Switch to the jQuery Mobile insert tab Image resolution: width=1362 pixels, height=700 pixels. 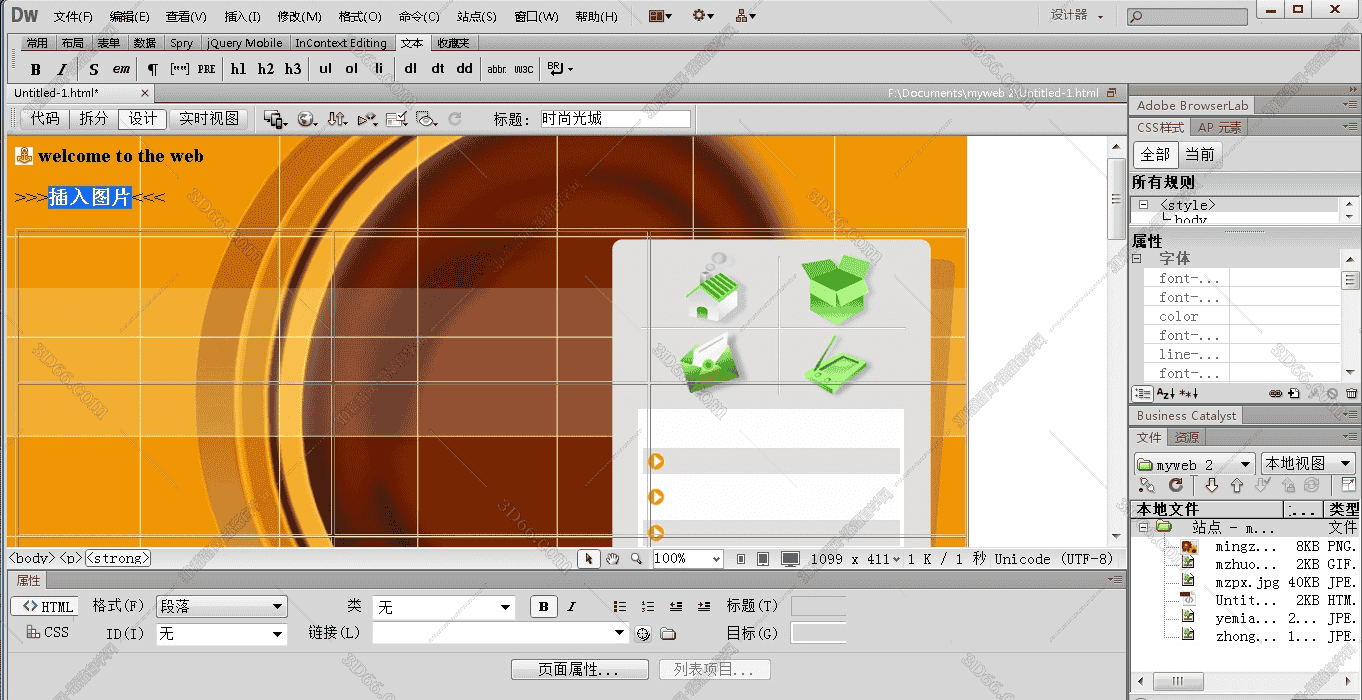coord(244,43)
